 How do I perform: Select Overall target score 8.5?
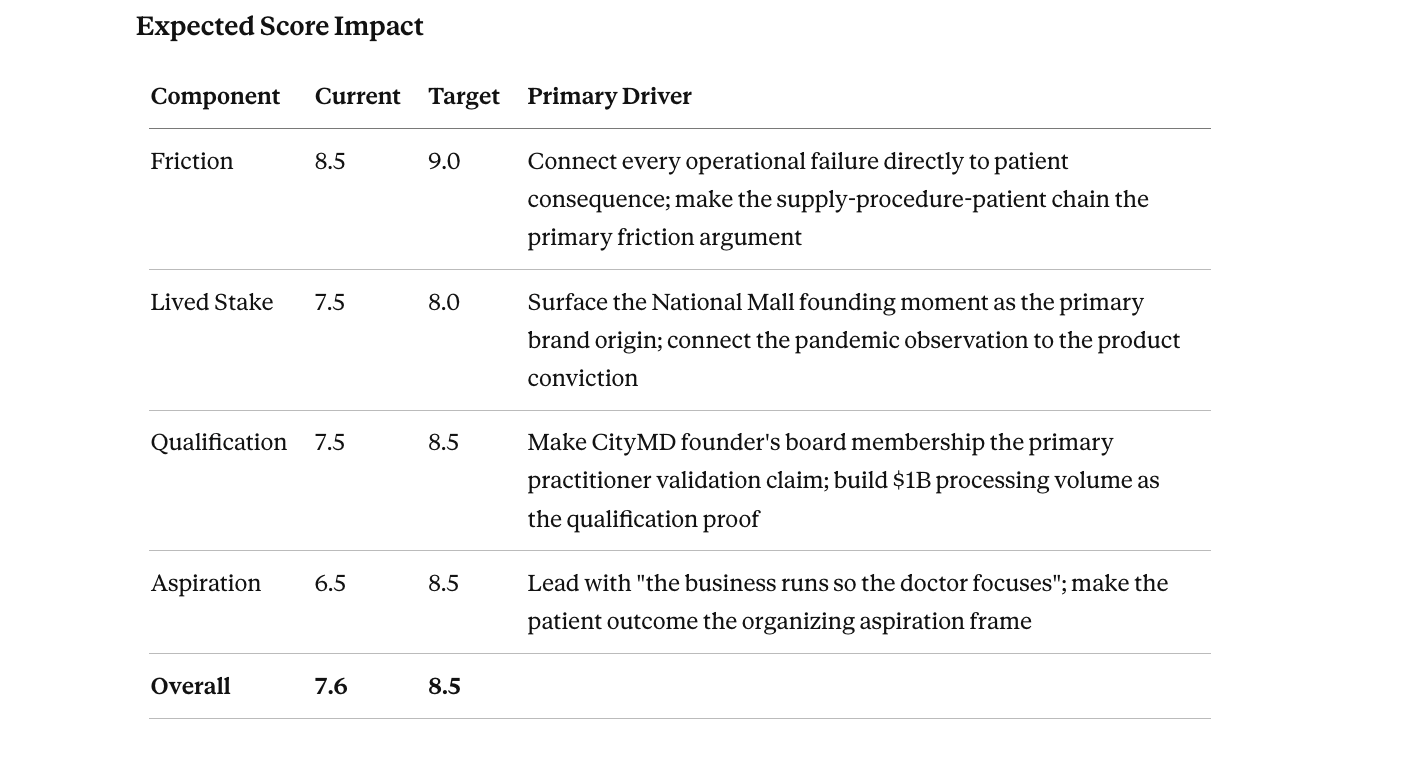[x=445, y=686]
